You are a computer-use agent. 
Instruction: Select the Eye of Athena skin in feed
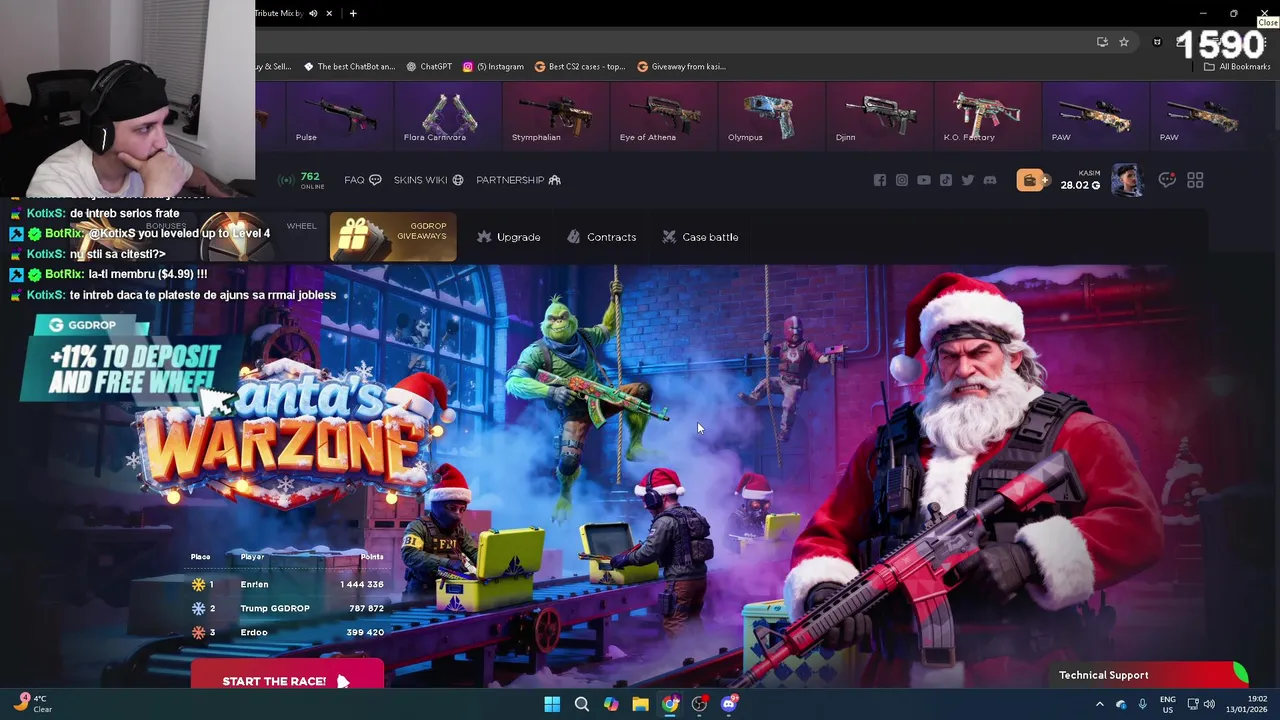tap(664, 114)
